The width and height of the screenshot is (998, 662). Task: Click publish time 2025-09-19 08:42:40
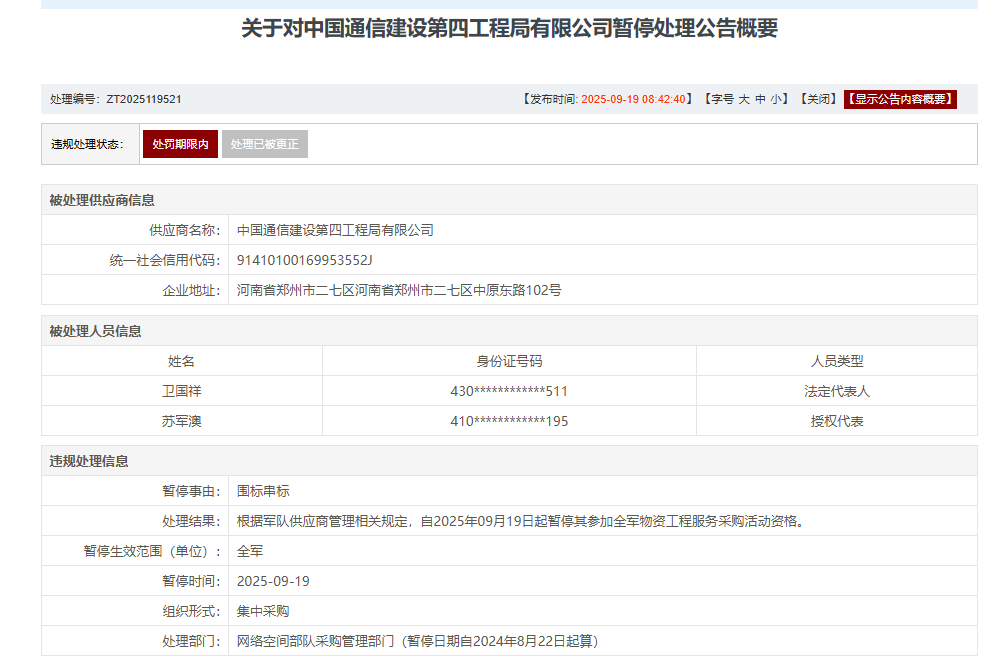tap(633, 99)
